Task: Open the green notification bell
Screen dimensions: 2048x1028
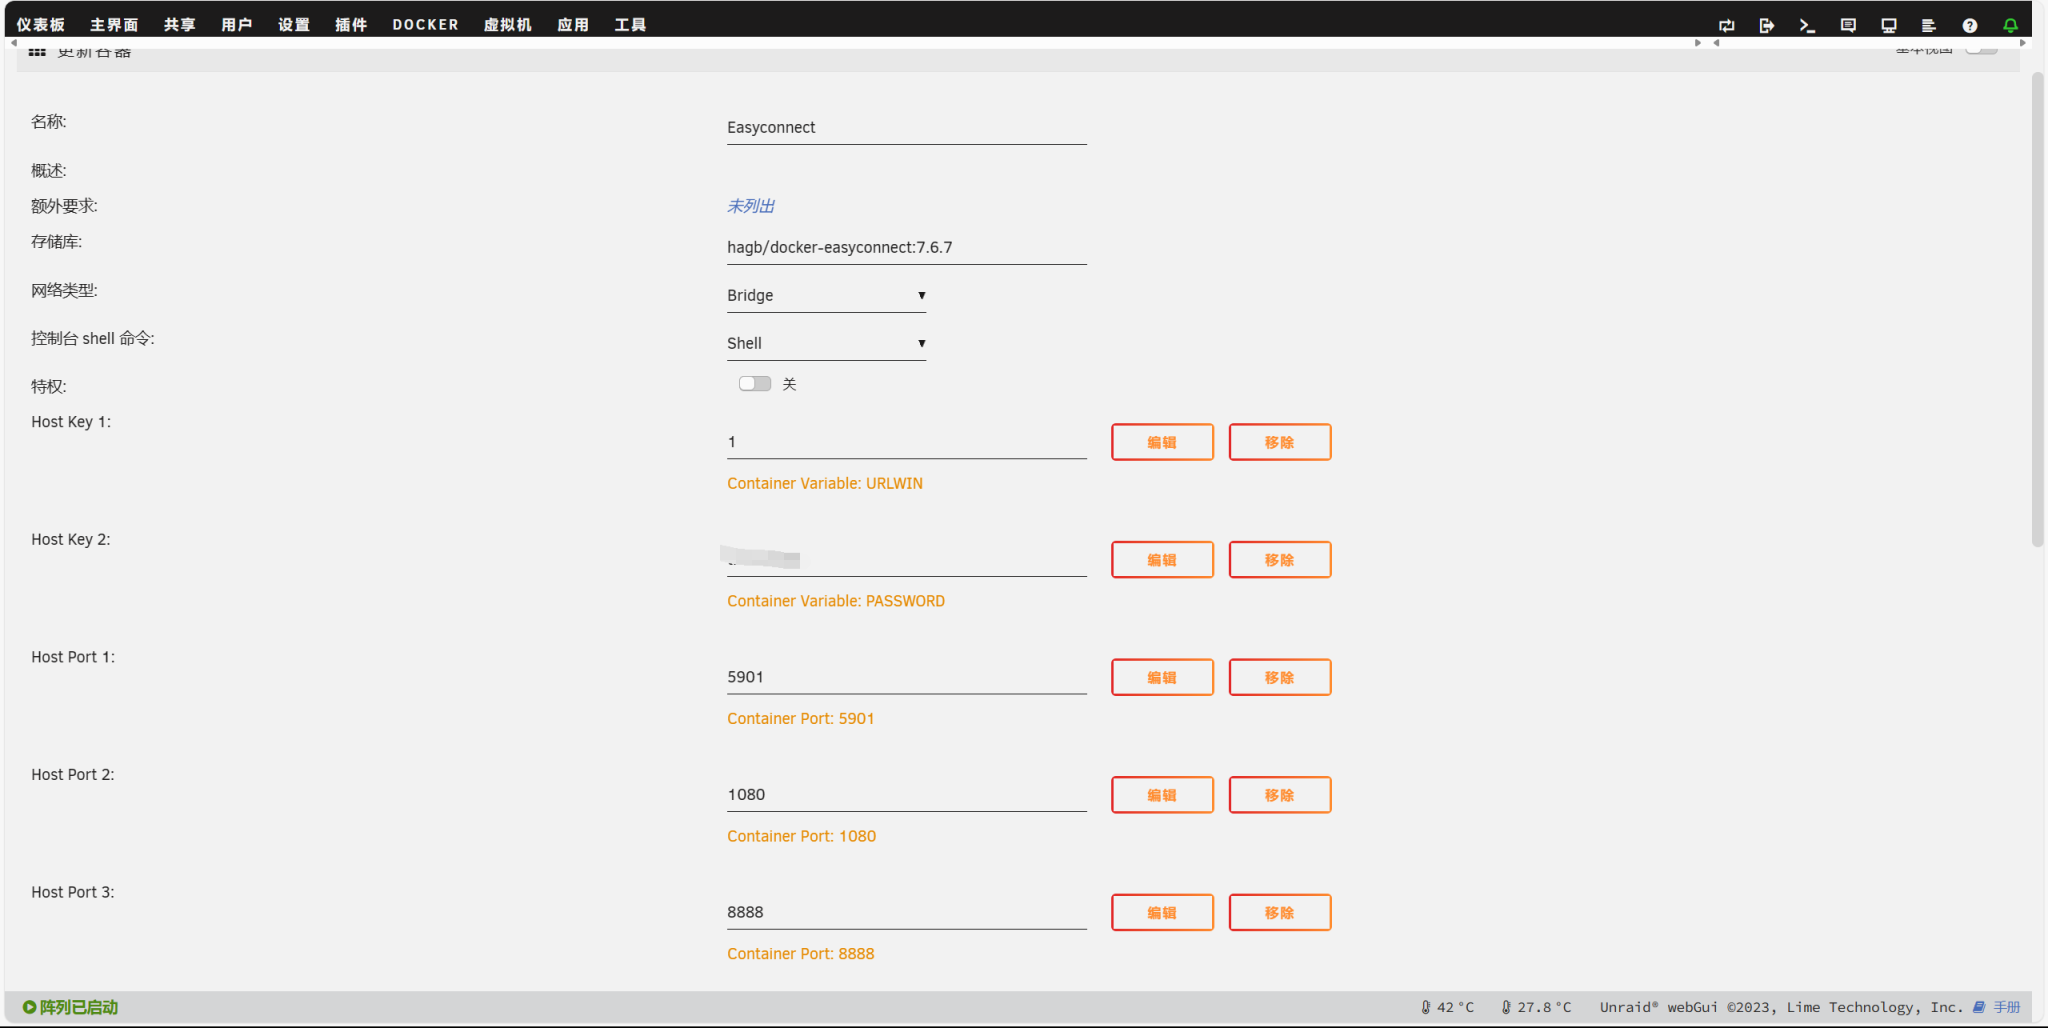Action: pyautogui.click(x=2010, y=25)
